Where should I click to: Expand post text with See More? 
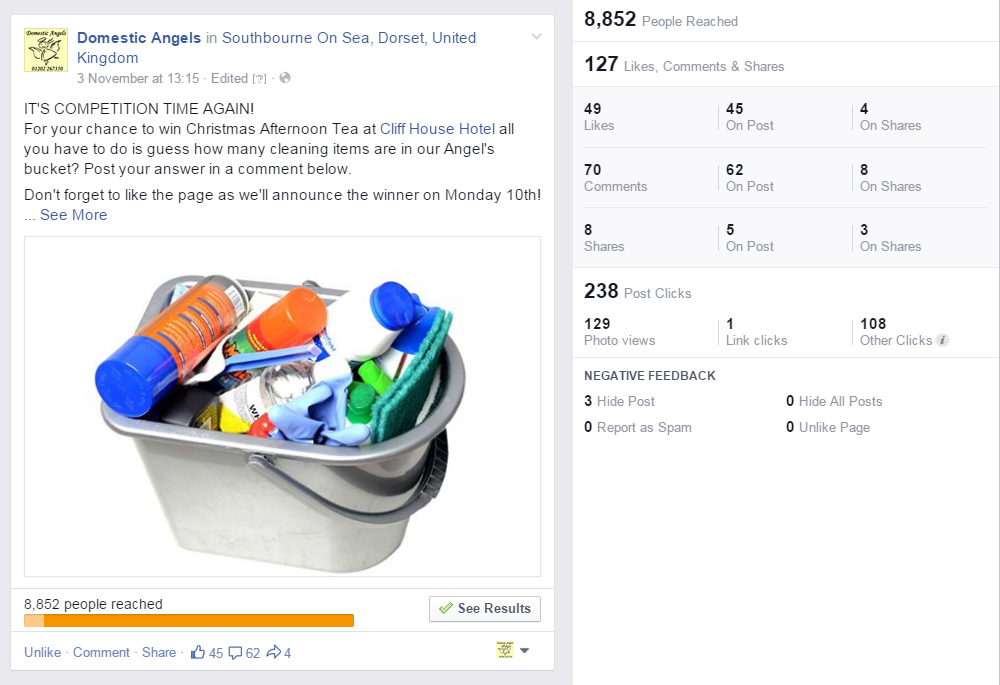pos(73,215)
